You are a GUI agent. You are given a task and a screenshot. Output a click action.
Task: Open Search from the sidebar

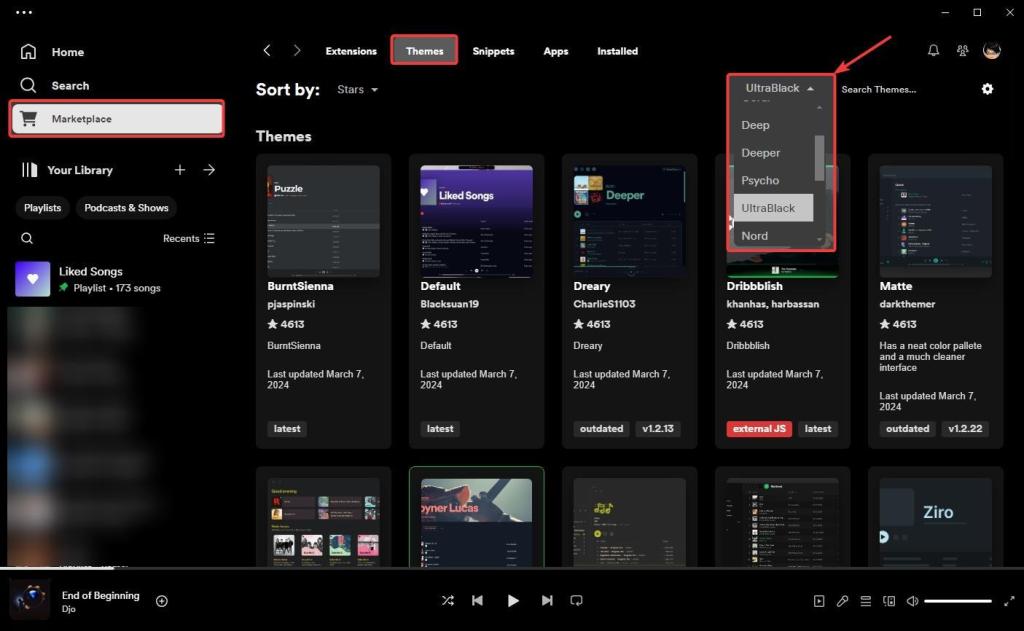point(54,86)
